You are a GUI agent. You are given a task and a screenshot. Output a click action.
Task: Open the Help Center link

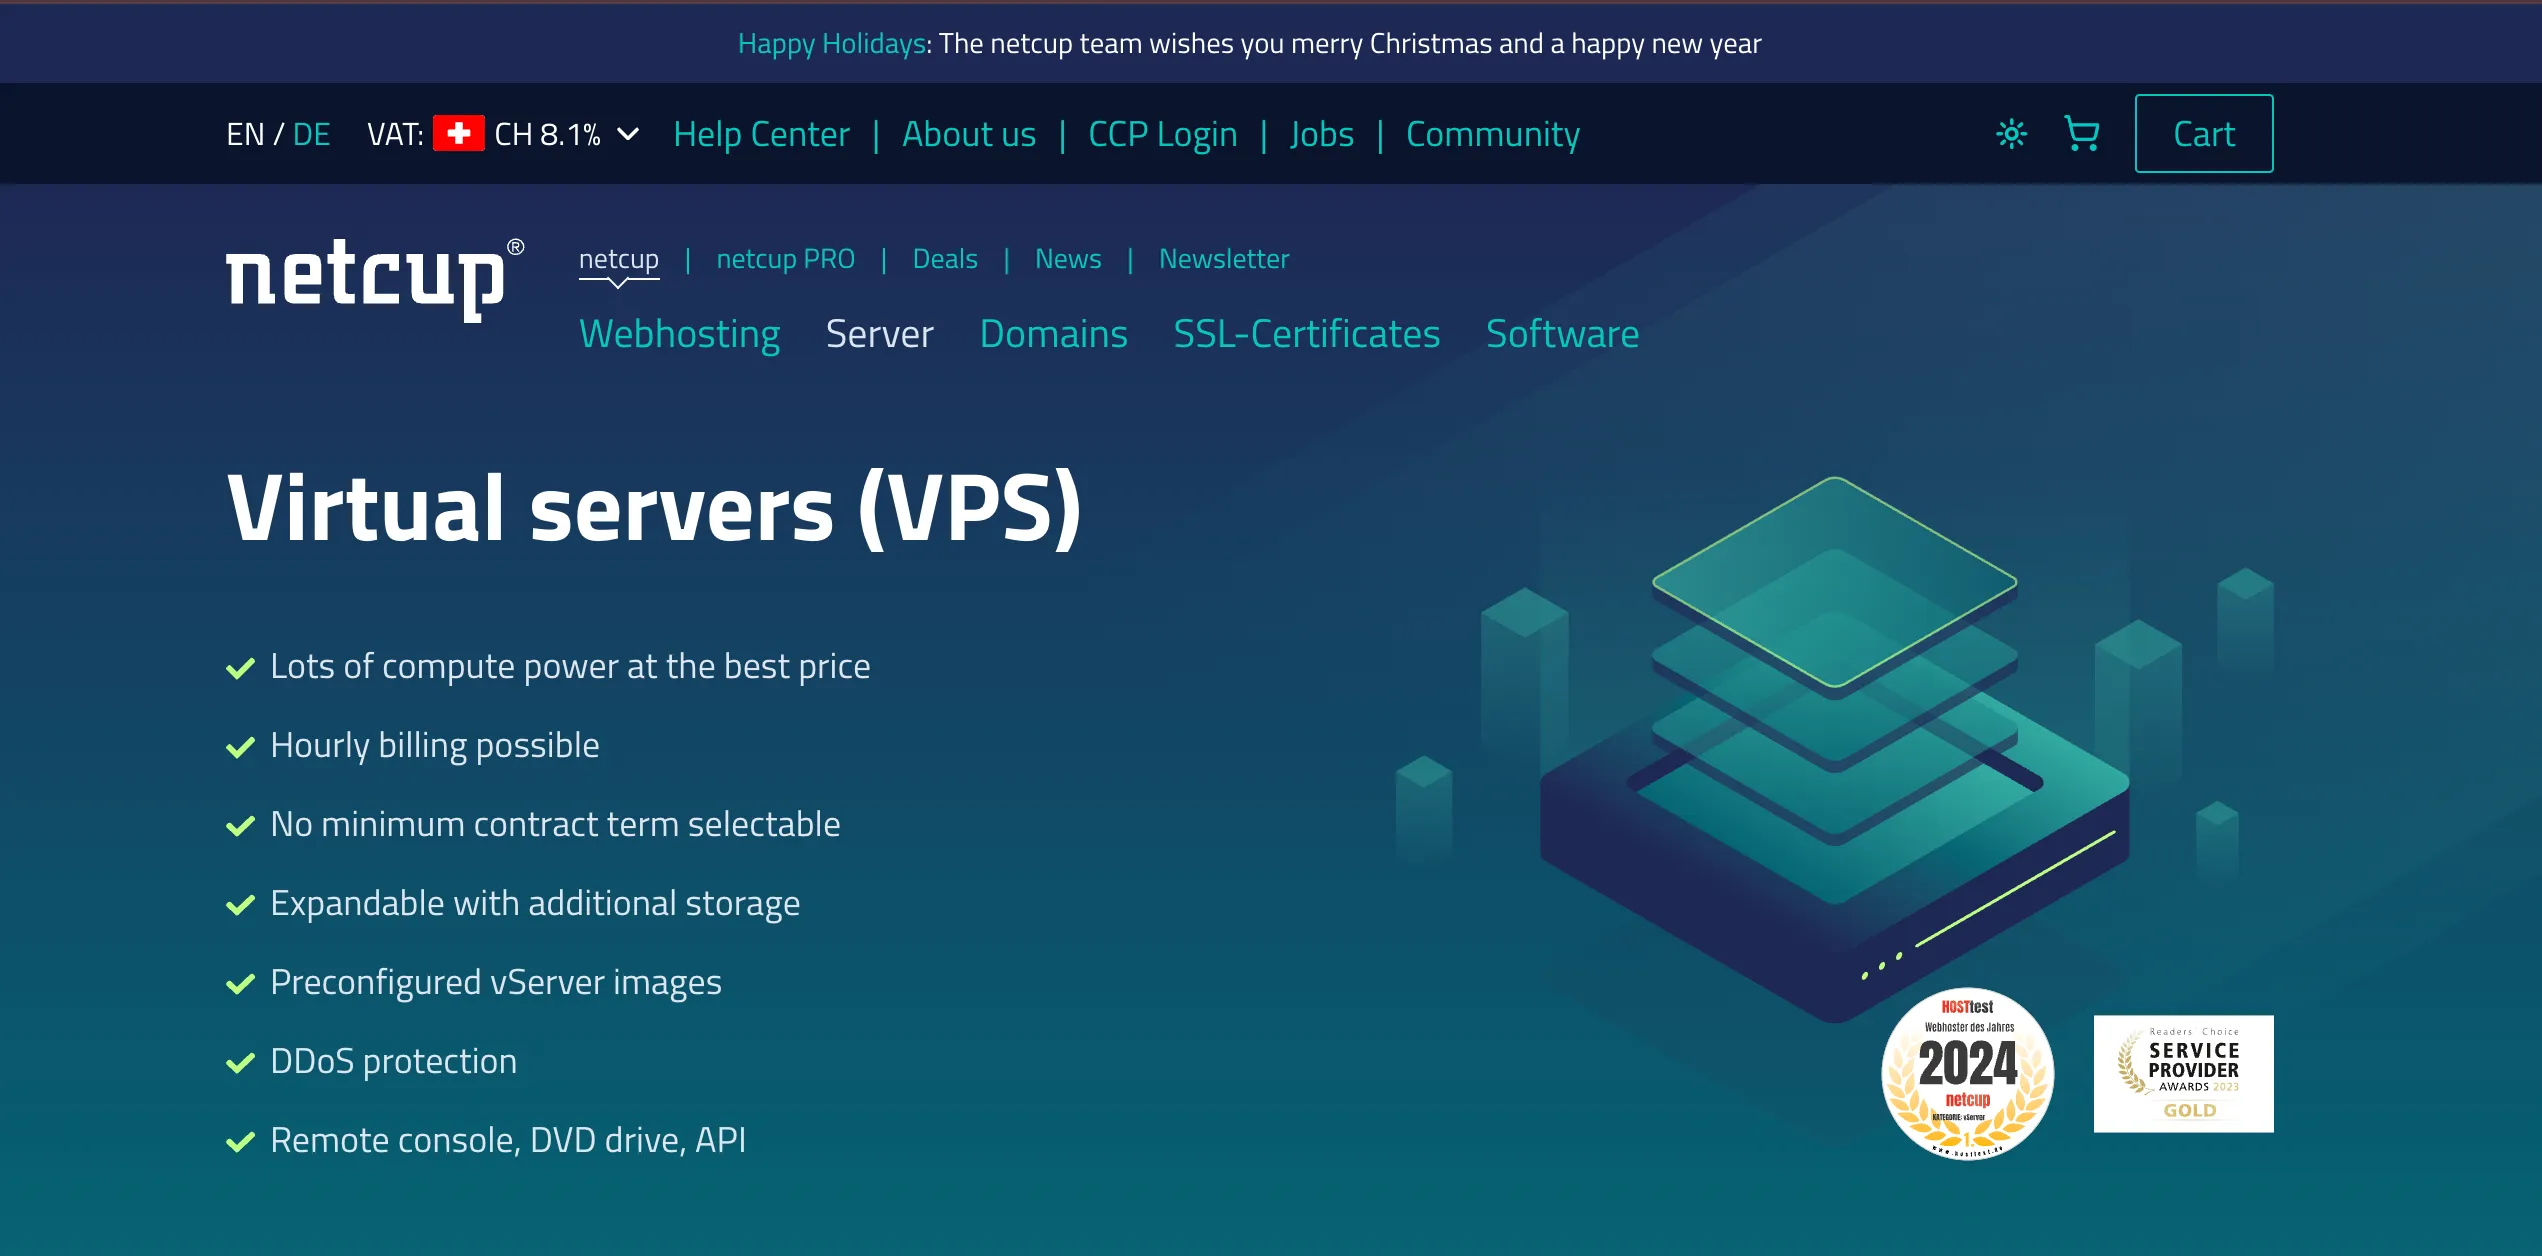pos(762,134)
